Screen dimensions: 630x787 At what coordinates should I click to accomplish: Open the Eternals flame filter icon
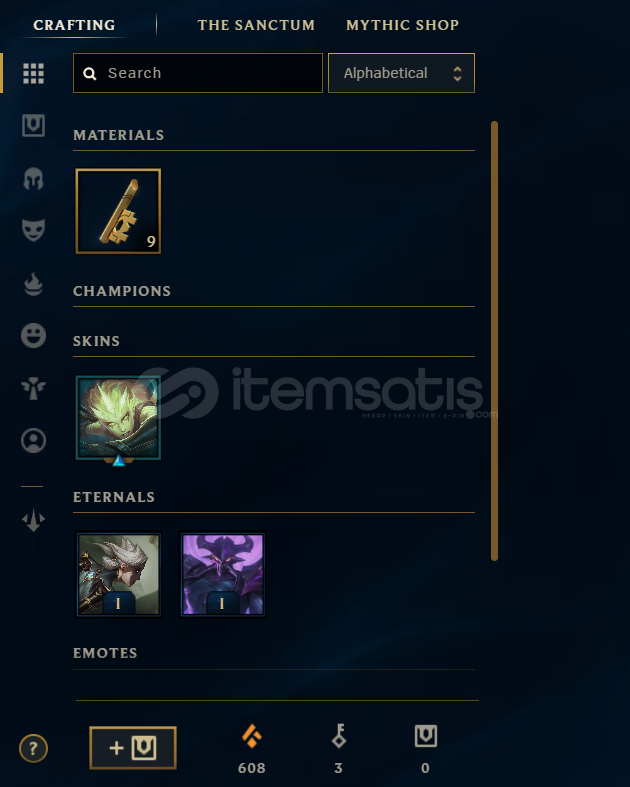coord(34,284)
